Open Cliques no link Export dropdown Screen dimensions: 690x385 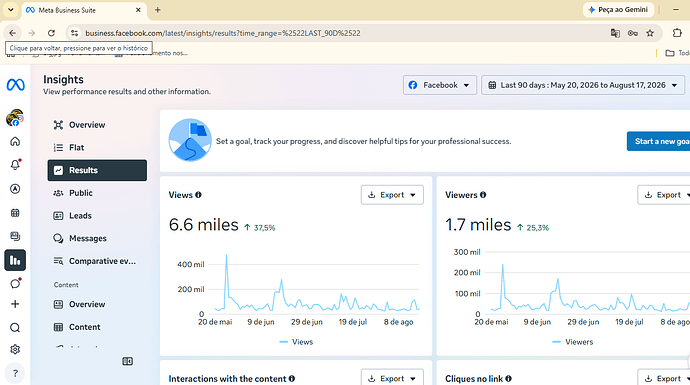tap(664, 377)
